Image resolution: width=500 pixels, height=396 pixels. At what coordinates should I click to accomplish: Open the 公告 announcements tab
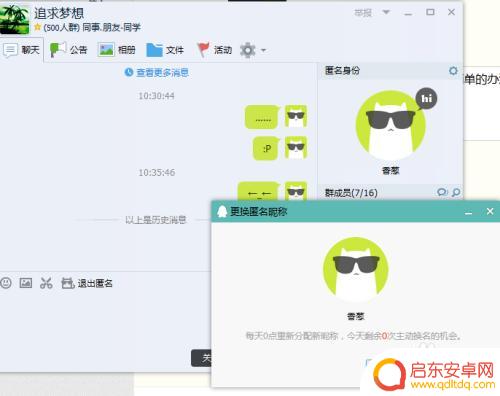pos(68,50)
